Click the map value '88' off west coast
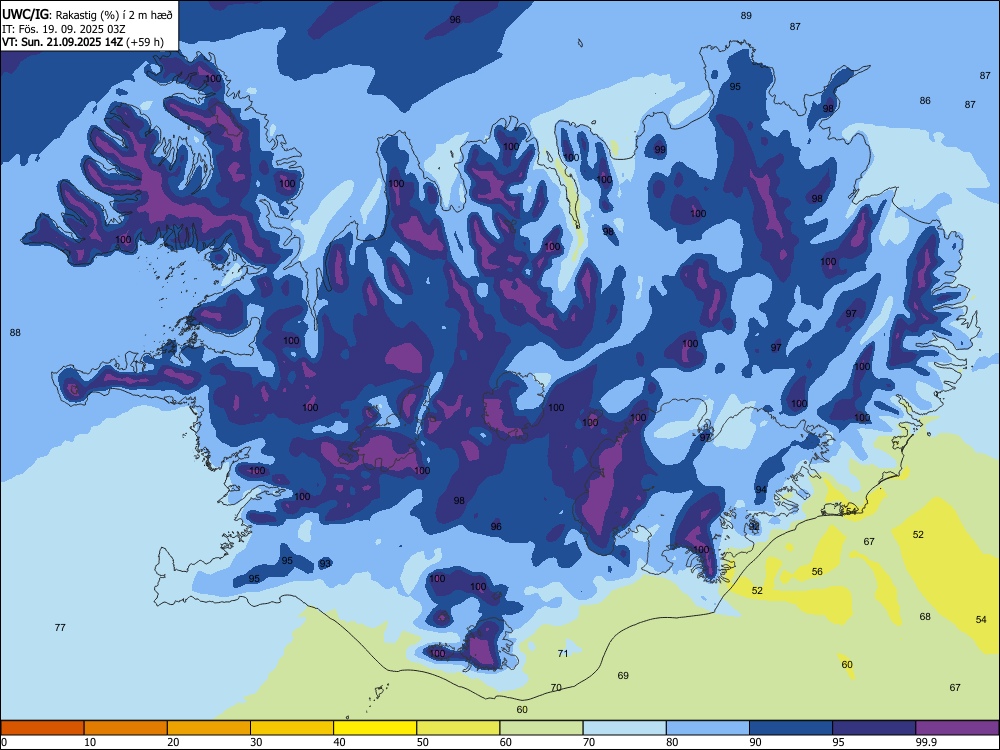 click(15, 332)
